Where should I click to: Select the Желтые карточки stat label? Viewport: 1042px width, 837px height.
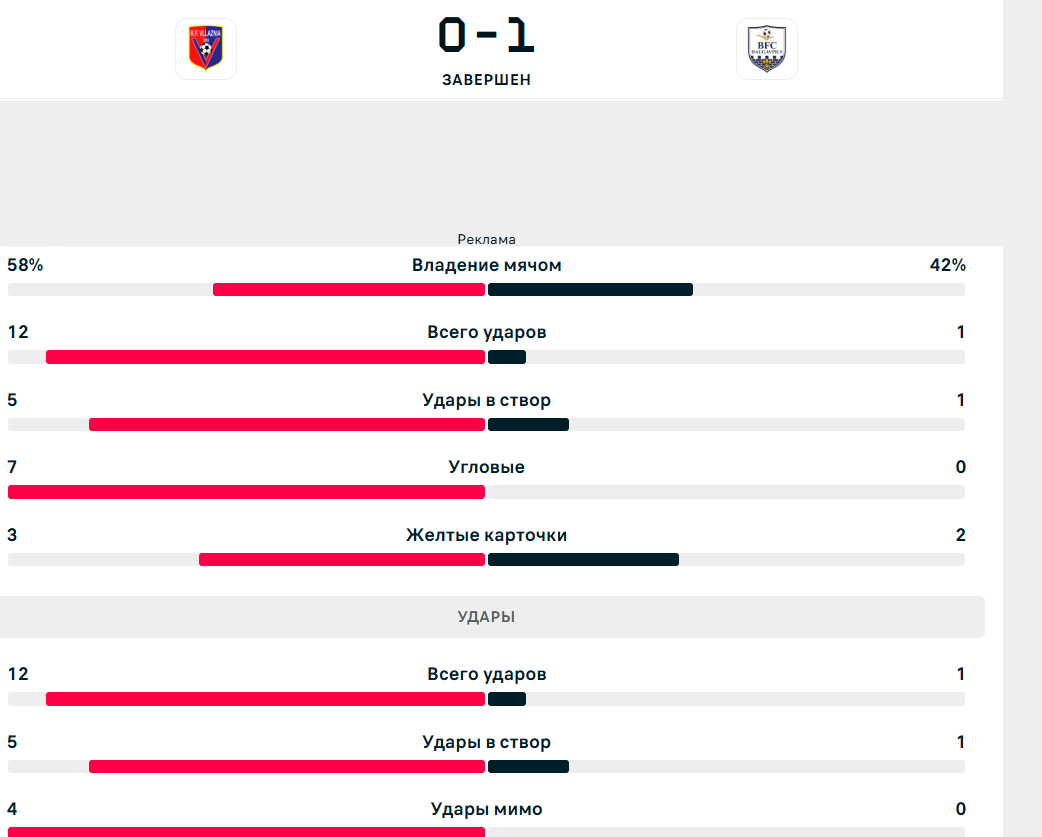(486, 535)
